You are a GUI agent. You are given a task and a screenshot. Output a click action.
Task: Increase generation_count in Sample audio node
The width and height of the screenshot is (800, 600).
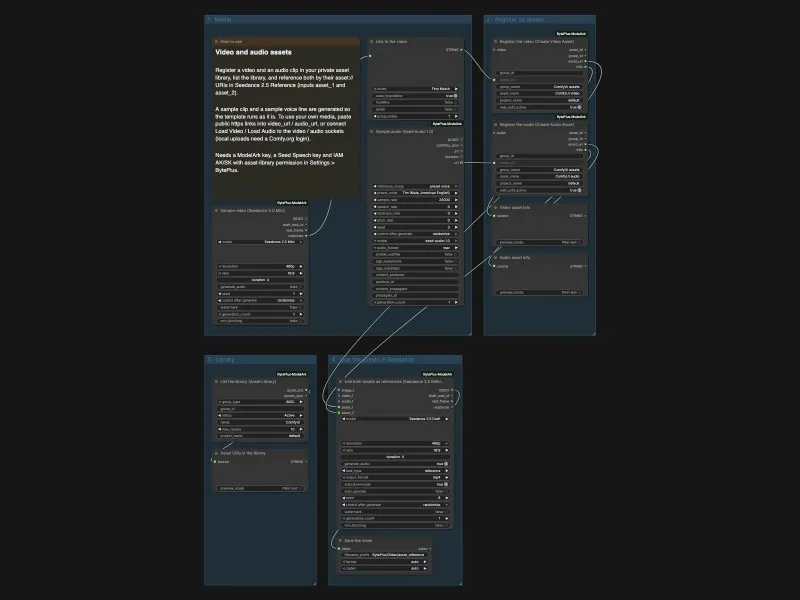pyautogui.click(x=456, y=302)
